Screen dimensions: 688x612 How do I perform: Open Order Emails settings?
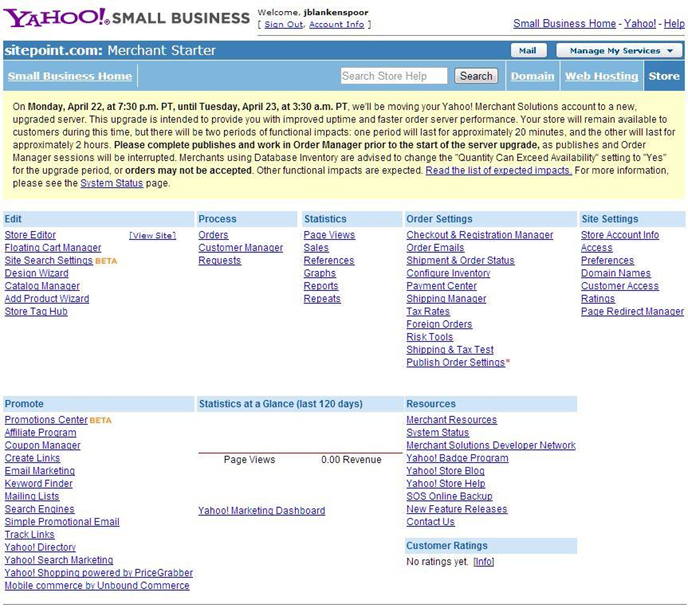click(435, 247)
